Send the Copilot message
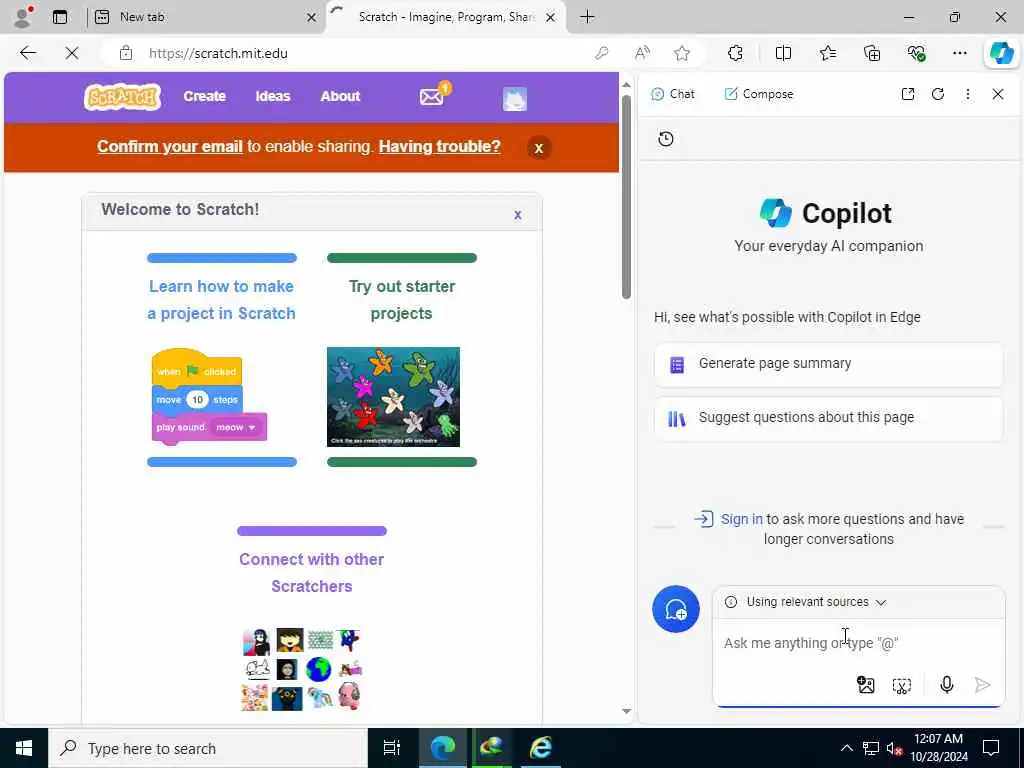 [982, 684]
